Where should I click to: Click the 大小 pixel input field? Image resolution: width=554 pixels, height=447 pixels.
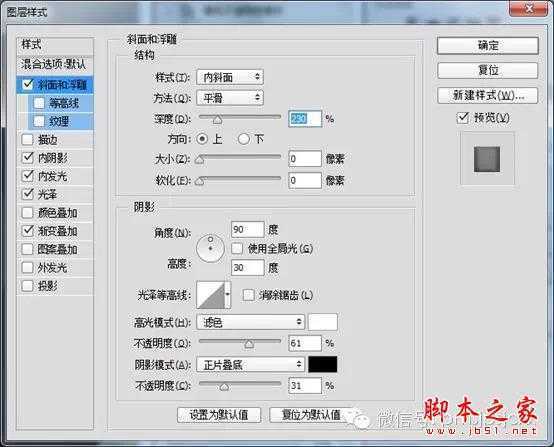click(305, 159)
